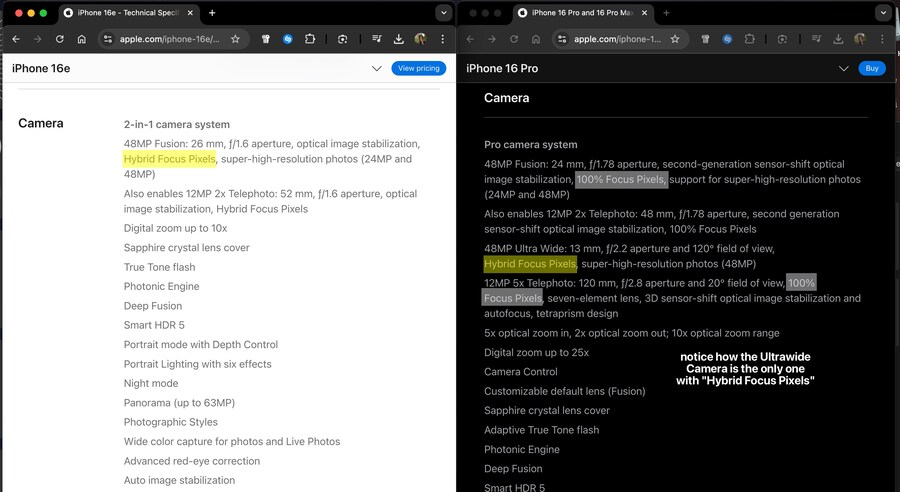Click 'Digital zoom up to 25x' line
This screenshot has width=900, height=492.
coord(537,352)
